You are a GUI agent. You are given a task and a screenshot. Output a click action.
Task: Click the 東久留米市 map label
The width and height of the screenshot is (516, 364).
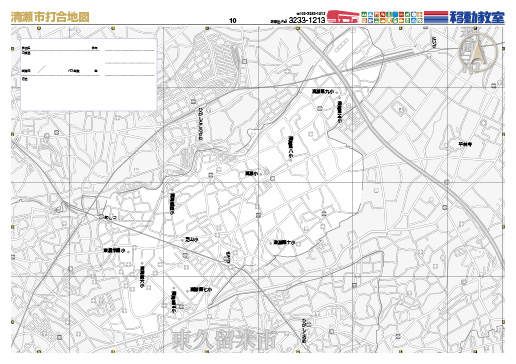(x=224, y=340)
